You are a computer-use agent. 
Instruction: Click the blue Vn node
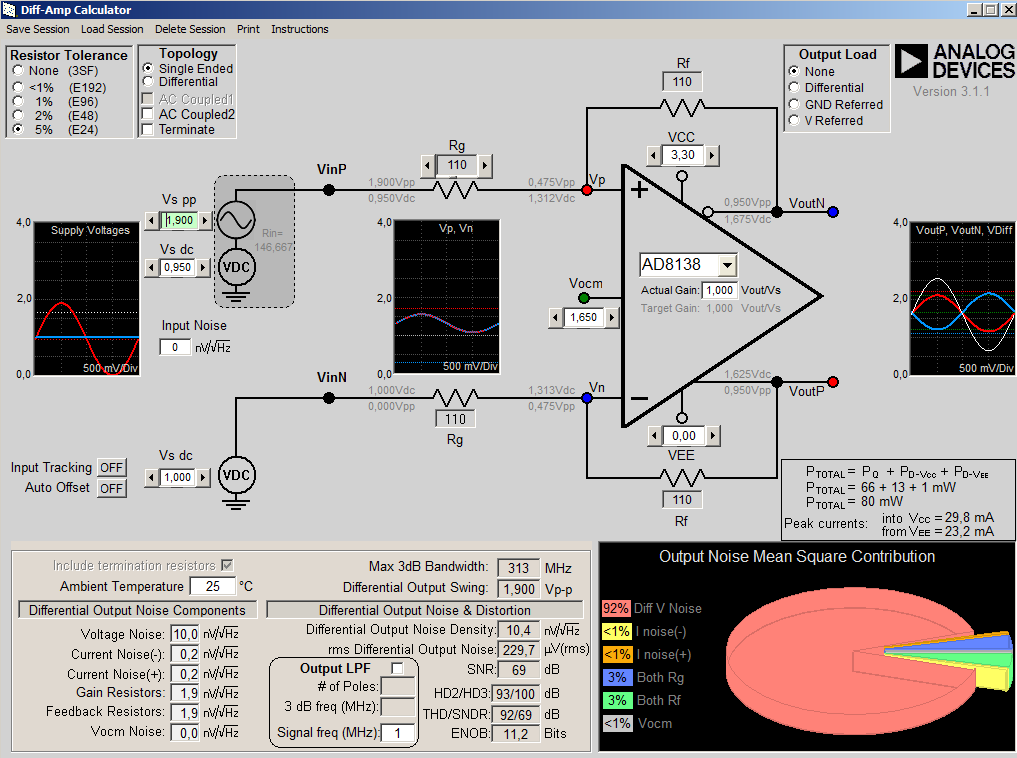587,398
